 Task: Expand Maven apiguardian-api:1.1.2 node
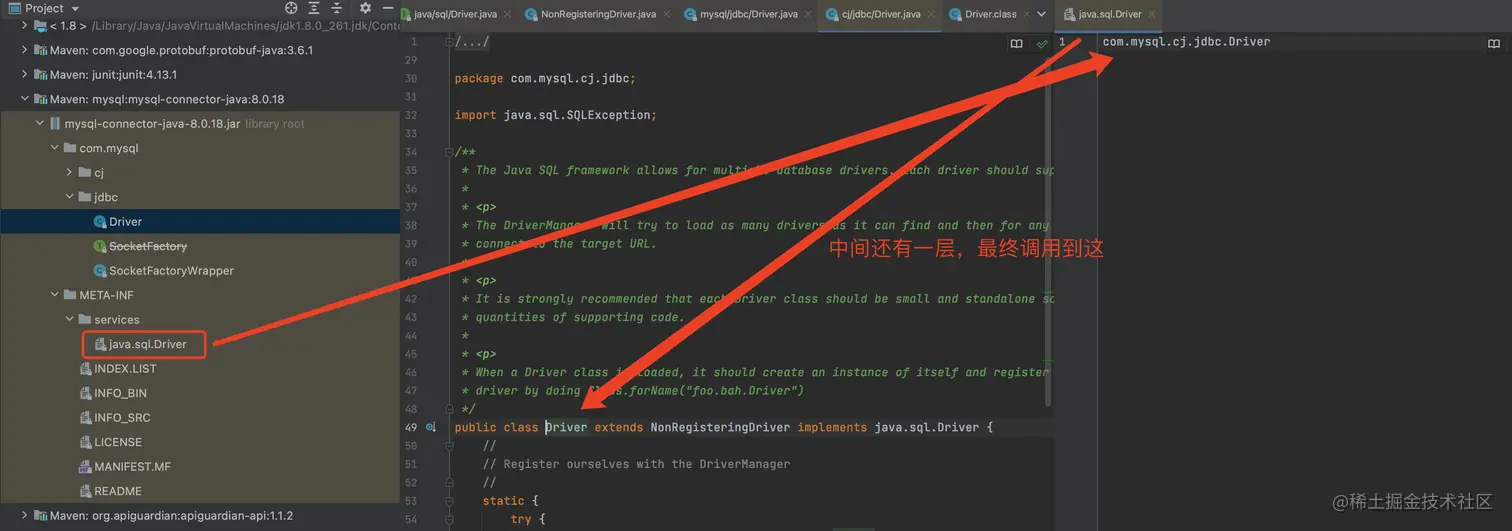click(x=24, y=516)
